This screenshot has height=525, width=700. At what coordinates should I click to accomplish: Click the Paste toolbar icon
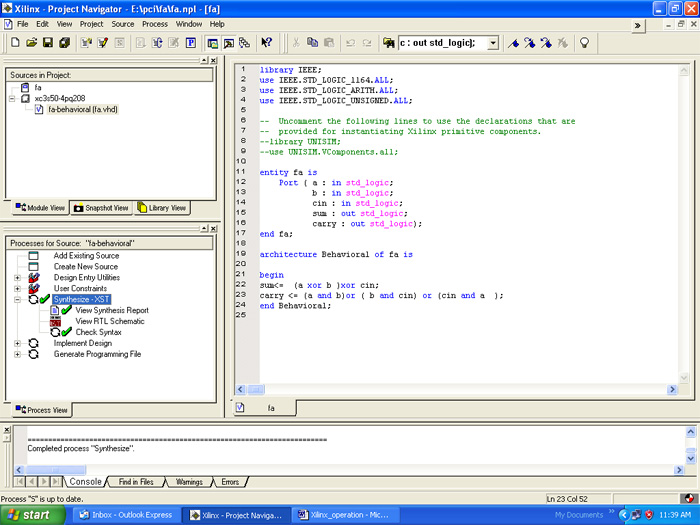(329, 43)
